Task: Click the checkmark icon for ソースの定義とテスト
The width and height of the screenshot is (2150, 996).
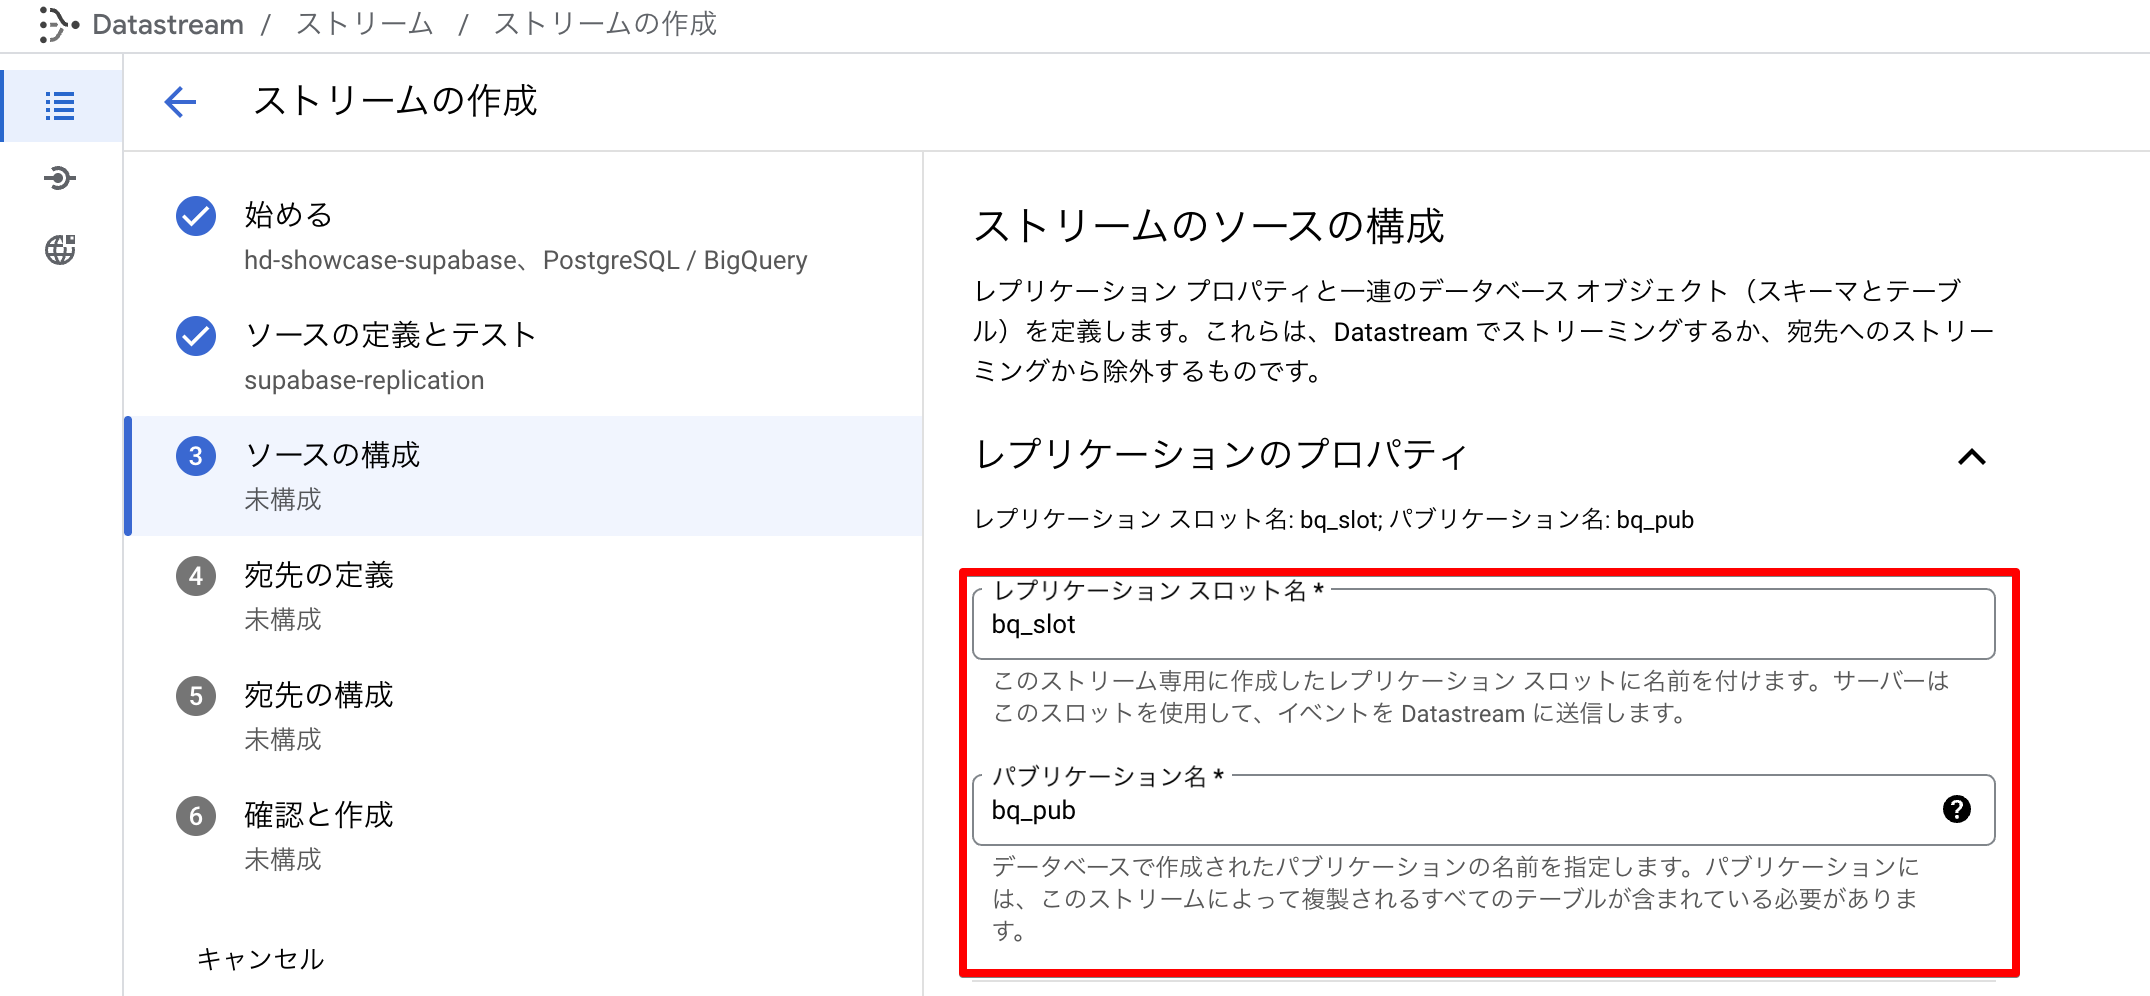Action: point(196,336)
